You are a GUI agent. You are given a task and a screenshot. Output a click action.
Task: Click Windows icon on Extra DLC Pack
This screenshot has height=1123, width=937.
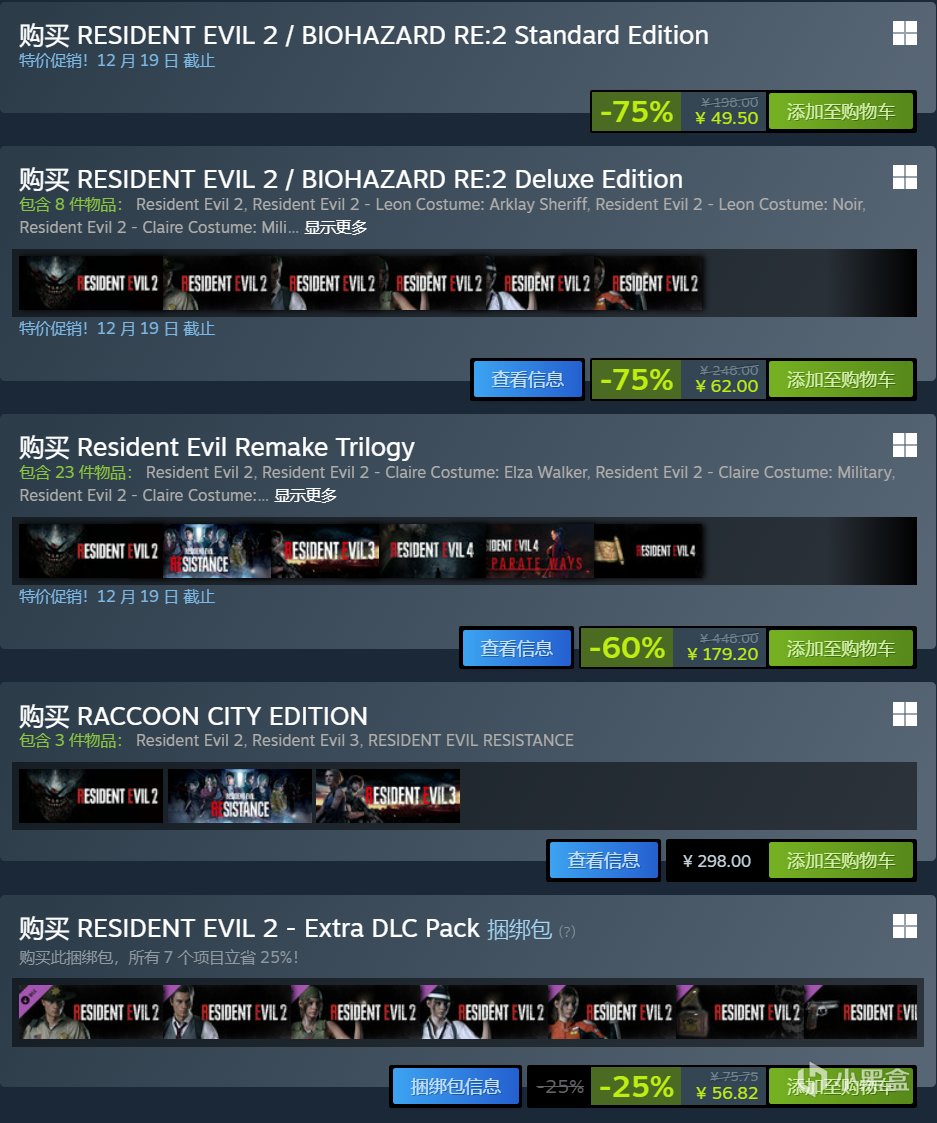click(905, 926)
